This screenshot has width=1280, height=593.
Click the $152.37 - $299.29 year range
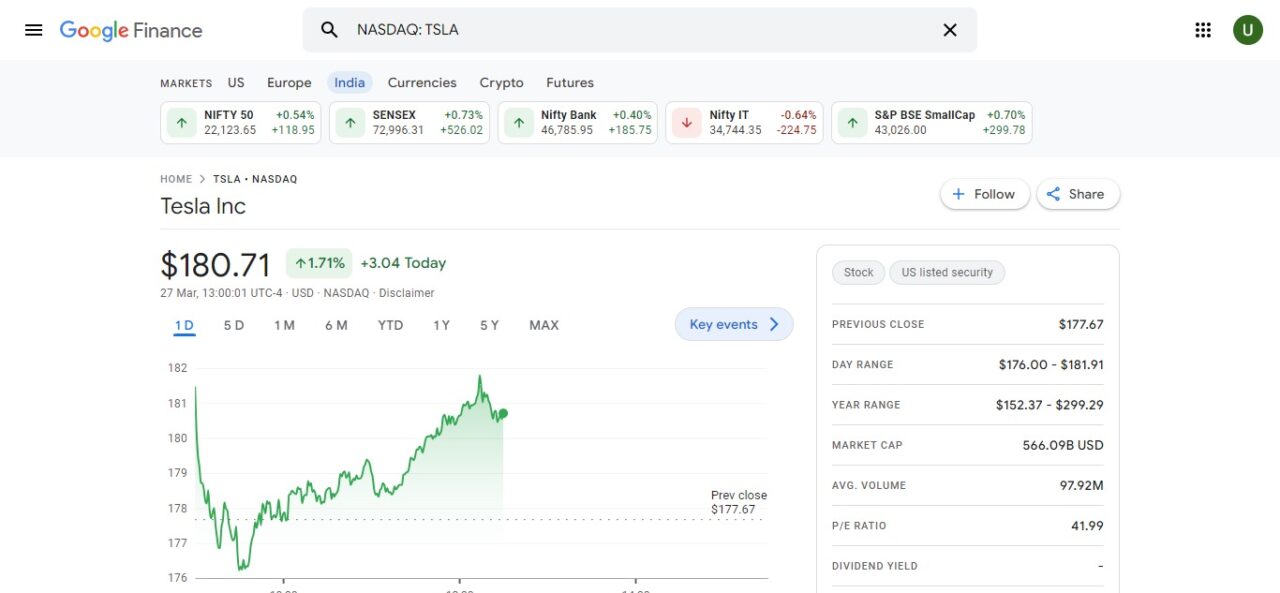tap(1050, 405)
